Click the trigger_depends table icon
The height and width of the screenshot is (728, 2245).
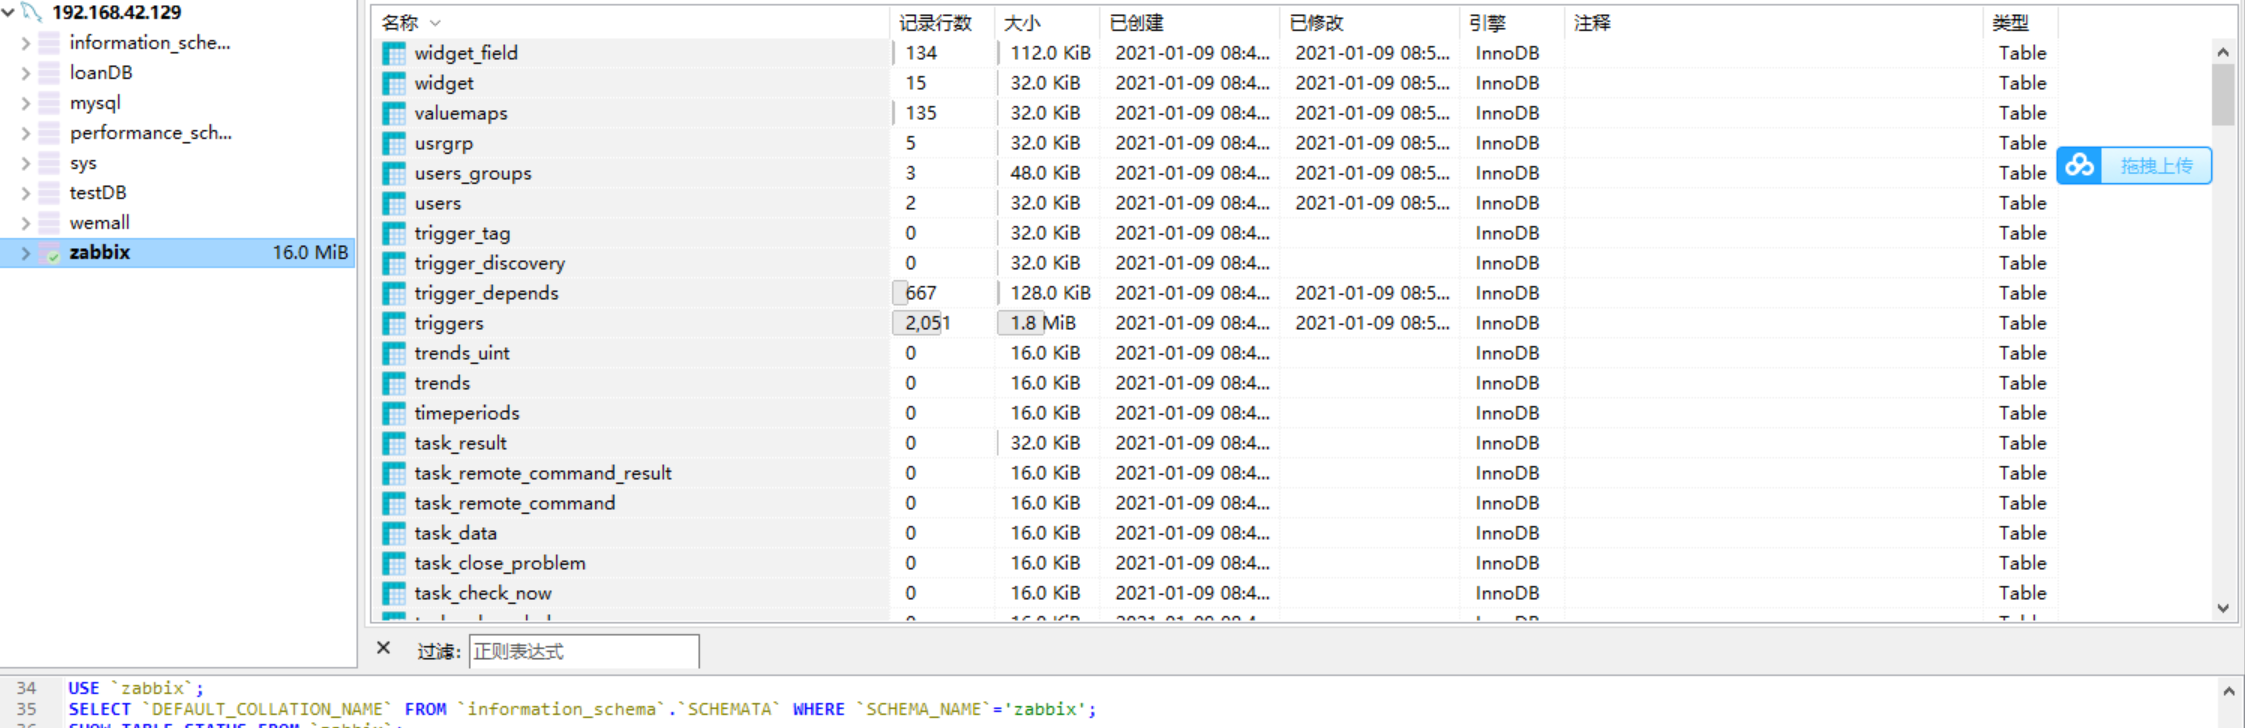394,293
